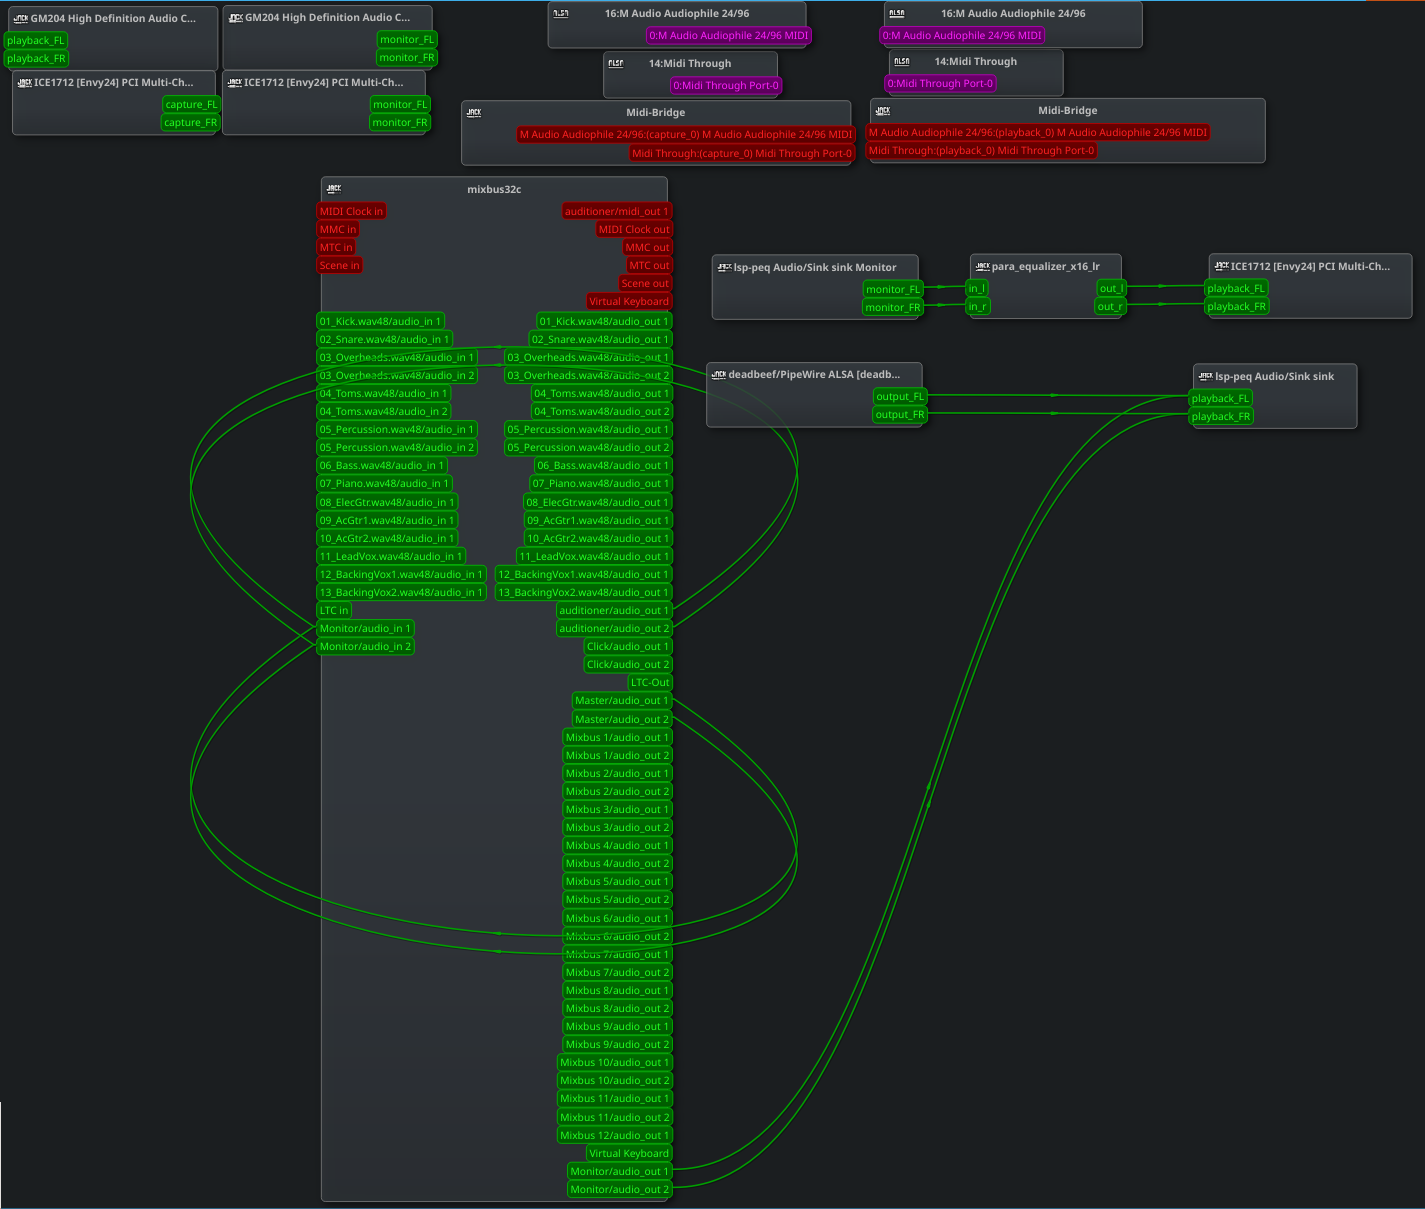The width and height of the screenshot is (1425, 1209).
Task: Click the JACK icon on the GM204 node with monitor ports
Action: tap(236, 17)
